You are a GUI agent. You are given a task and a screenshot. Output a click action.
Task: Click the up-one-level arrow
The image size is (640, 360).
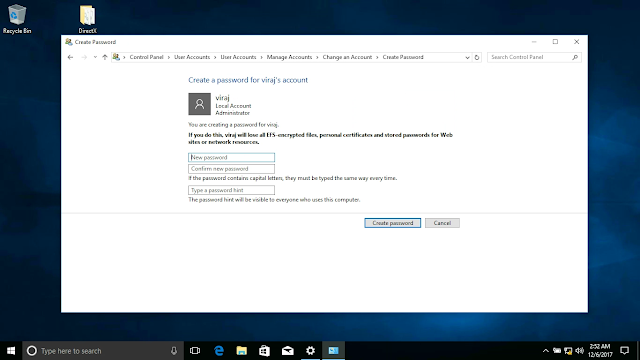[x=105, y=57]
